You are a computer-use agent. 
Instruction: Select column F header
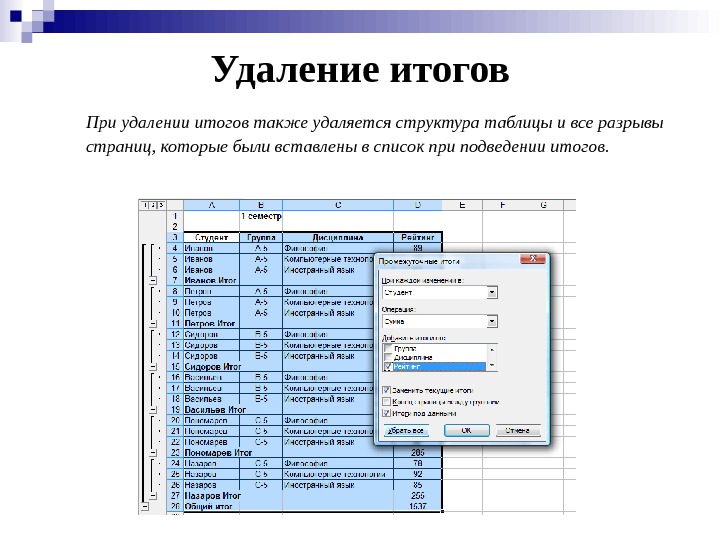tap(503, 205)
